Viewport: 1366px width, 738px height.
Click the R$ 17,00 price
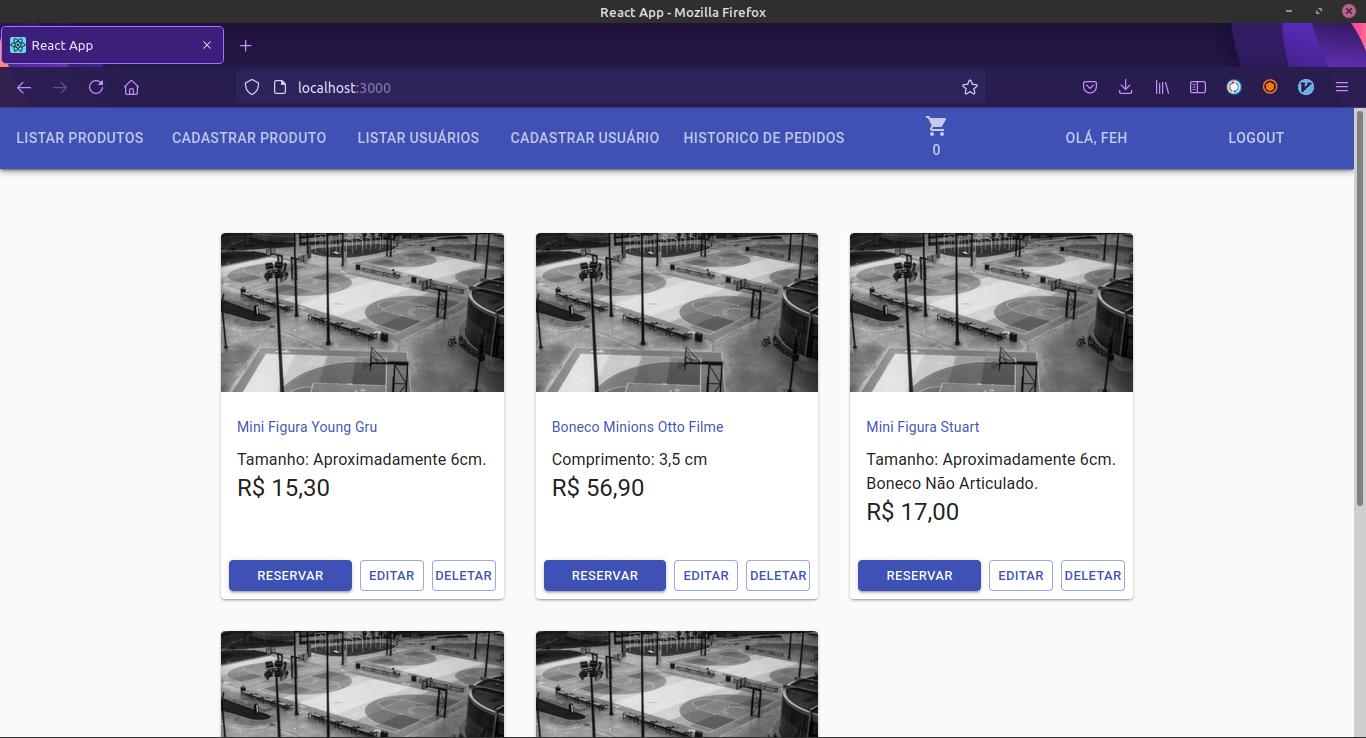913,512
